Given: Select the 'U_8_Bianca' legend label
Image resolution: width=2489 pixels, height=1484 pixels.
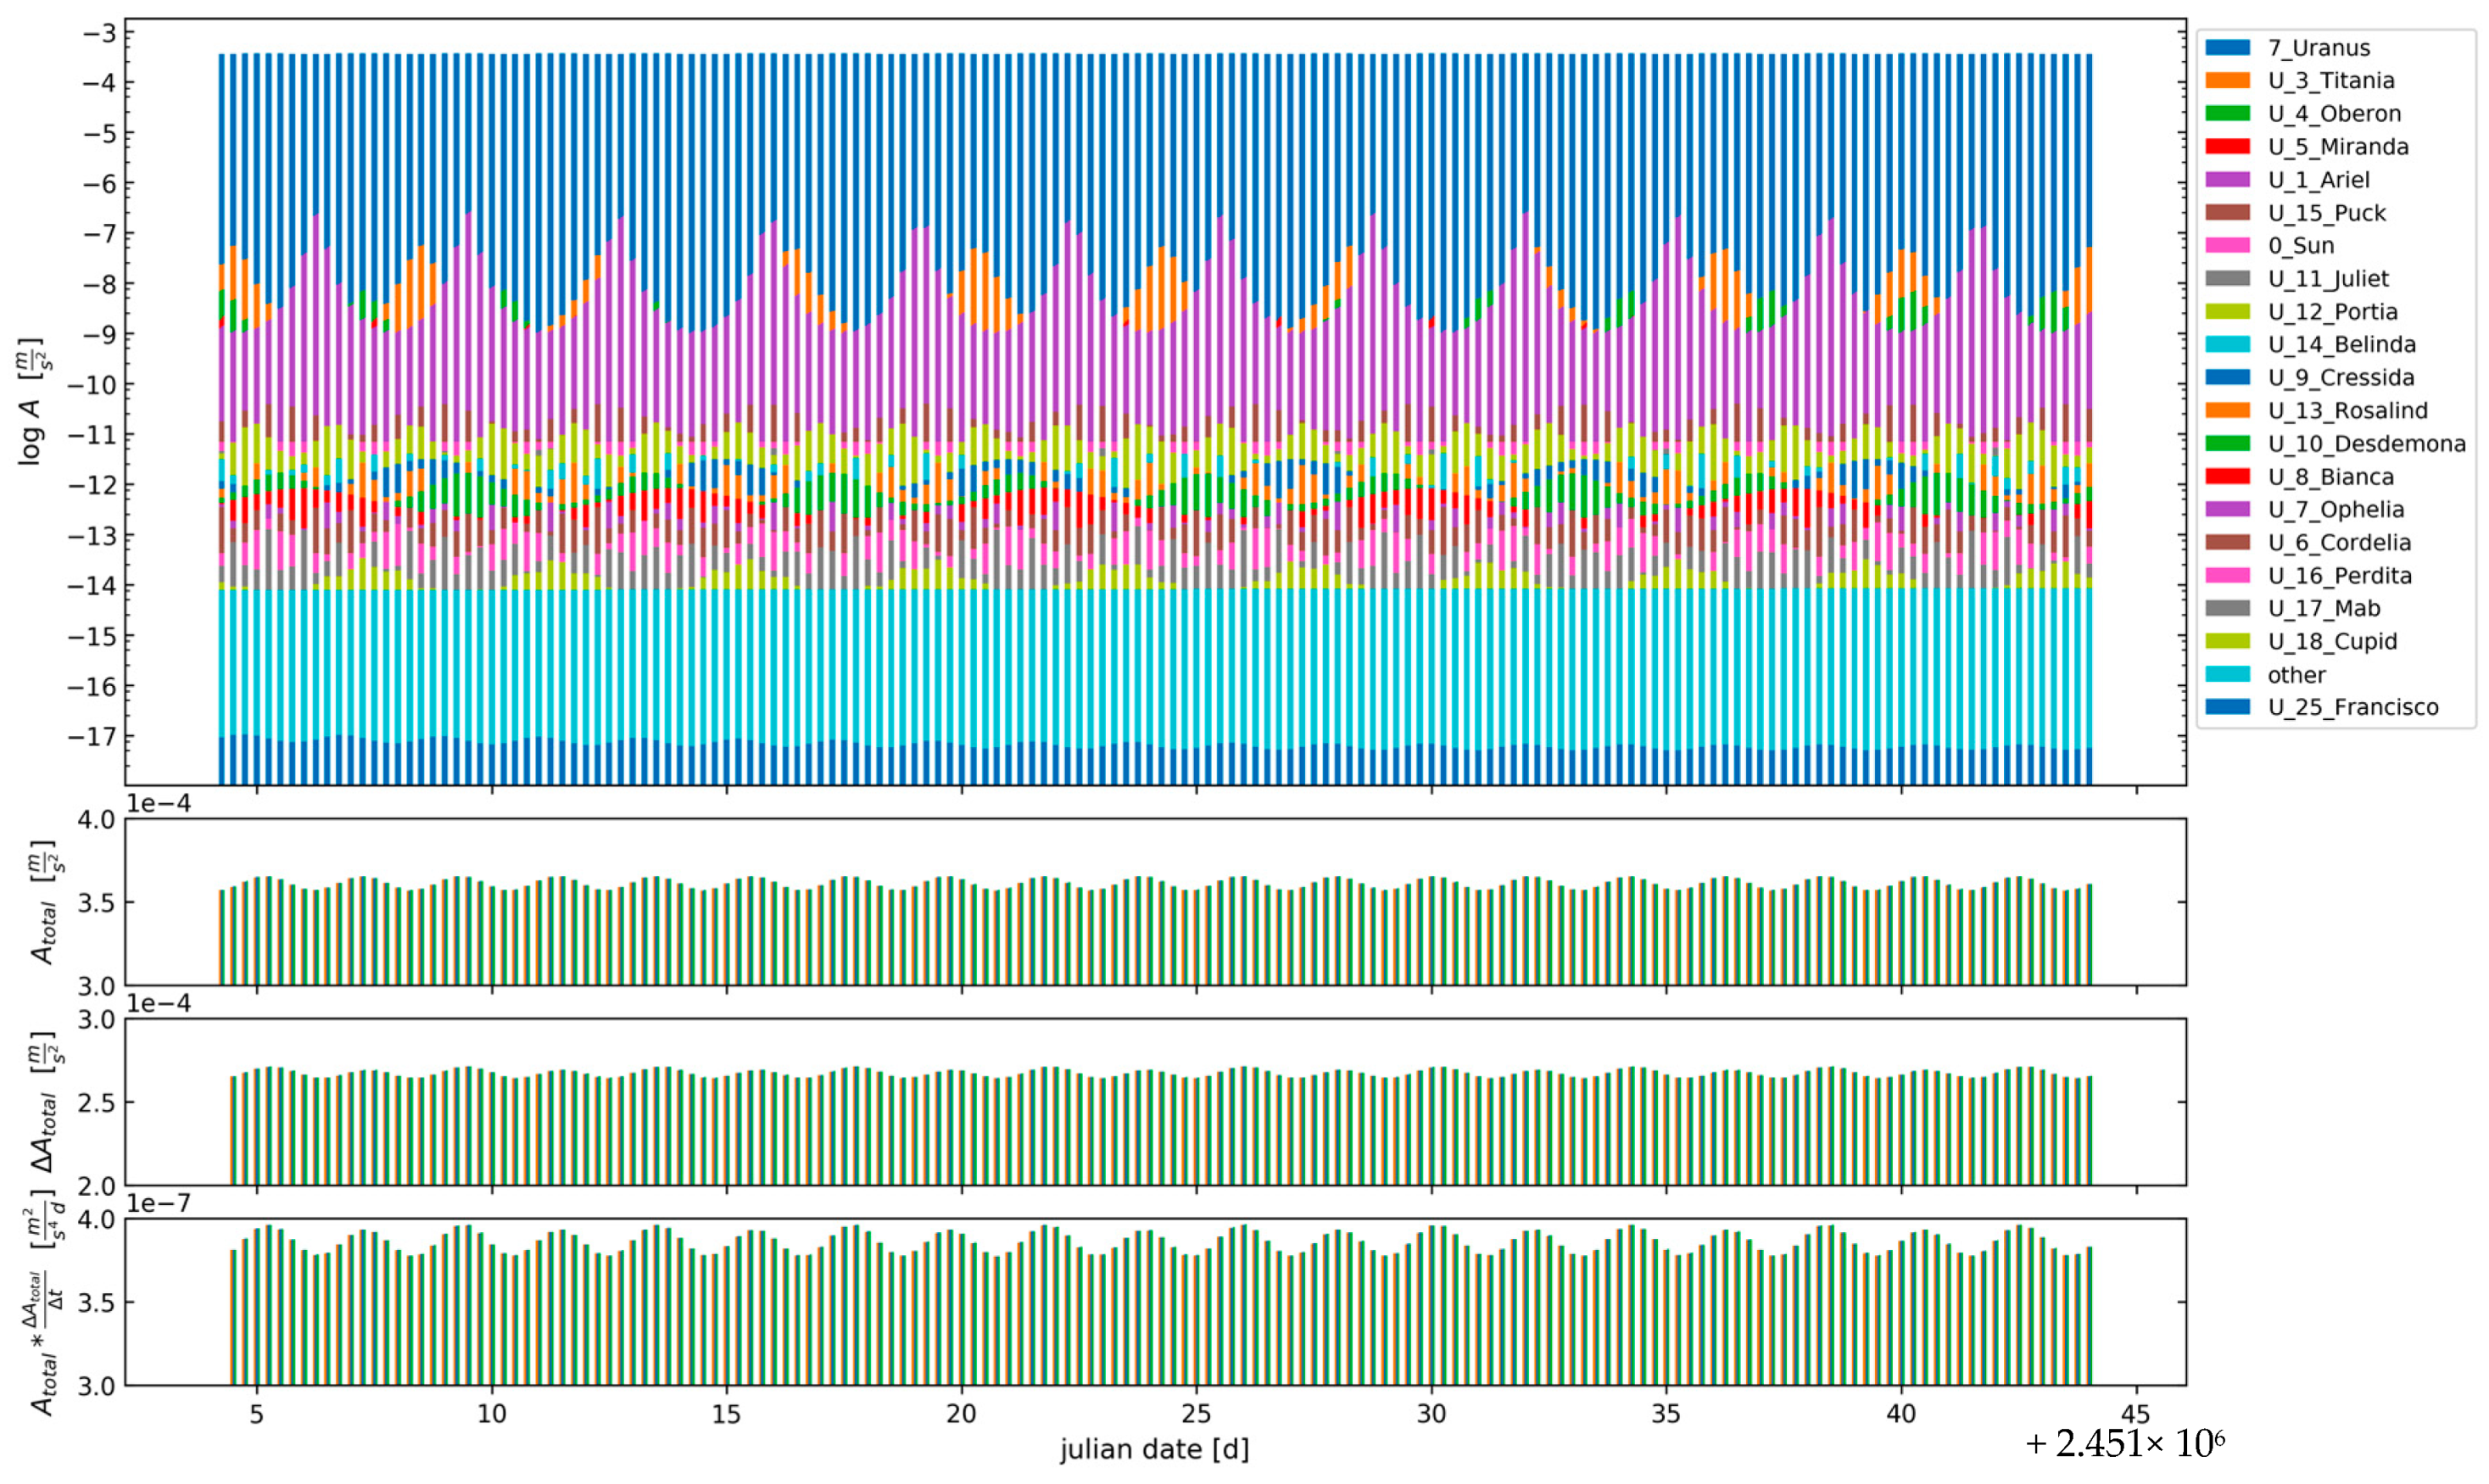Looking at the screenshot, I should [x=2331, y=477].
